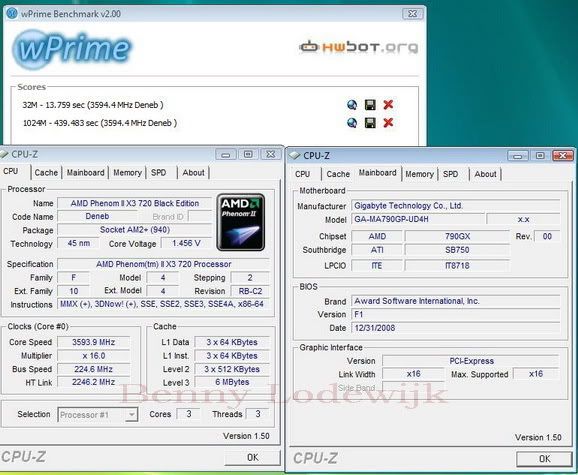The height and width of the screenshot is (475, 578).
Task: Close the wPrime Benchmark window
Action: click(x=412, y=14)
